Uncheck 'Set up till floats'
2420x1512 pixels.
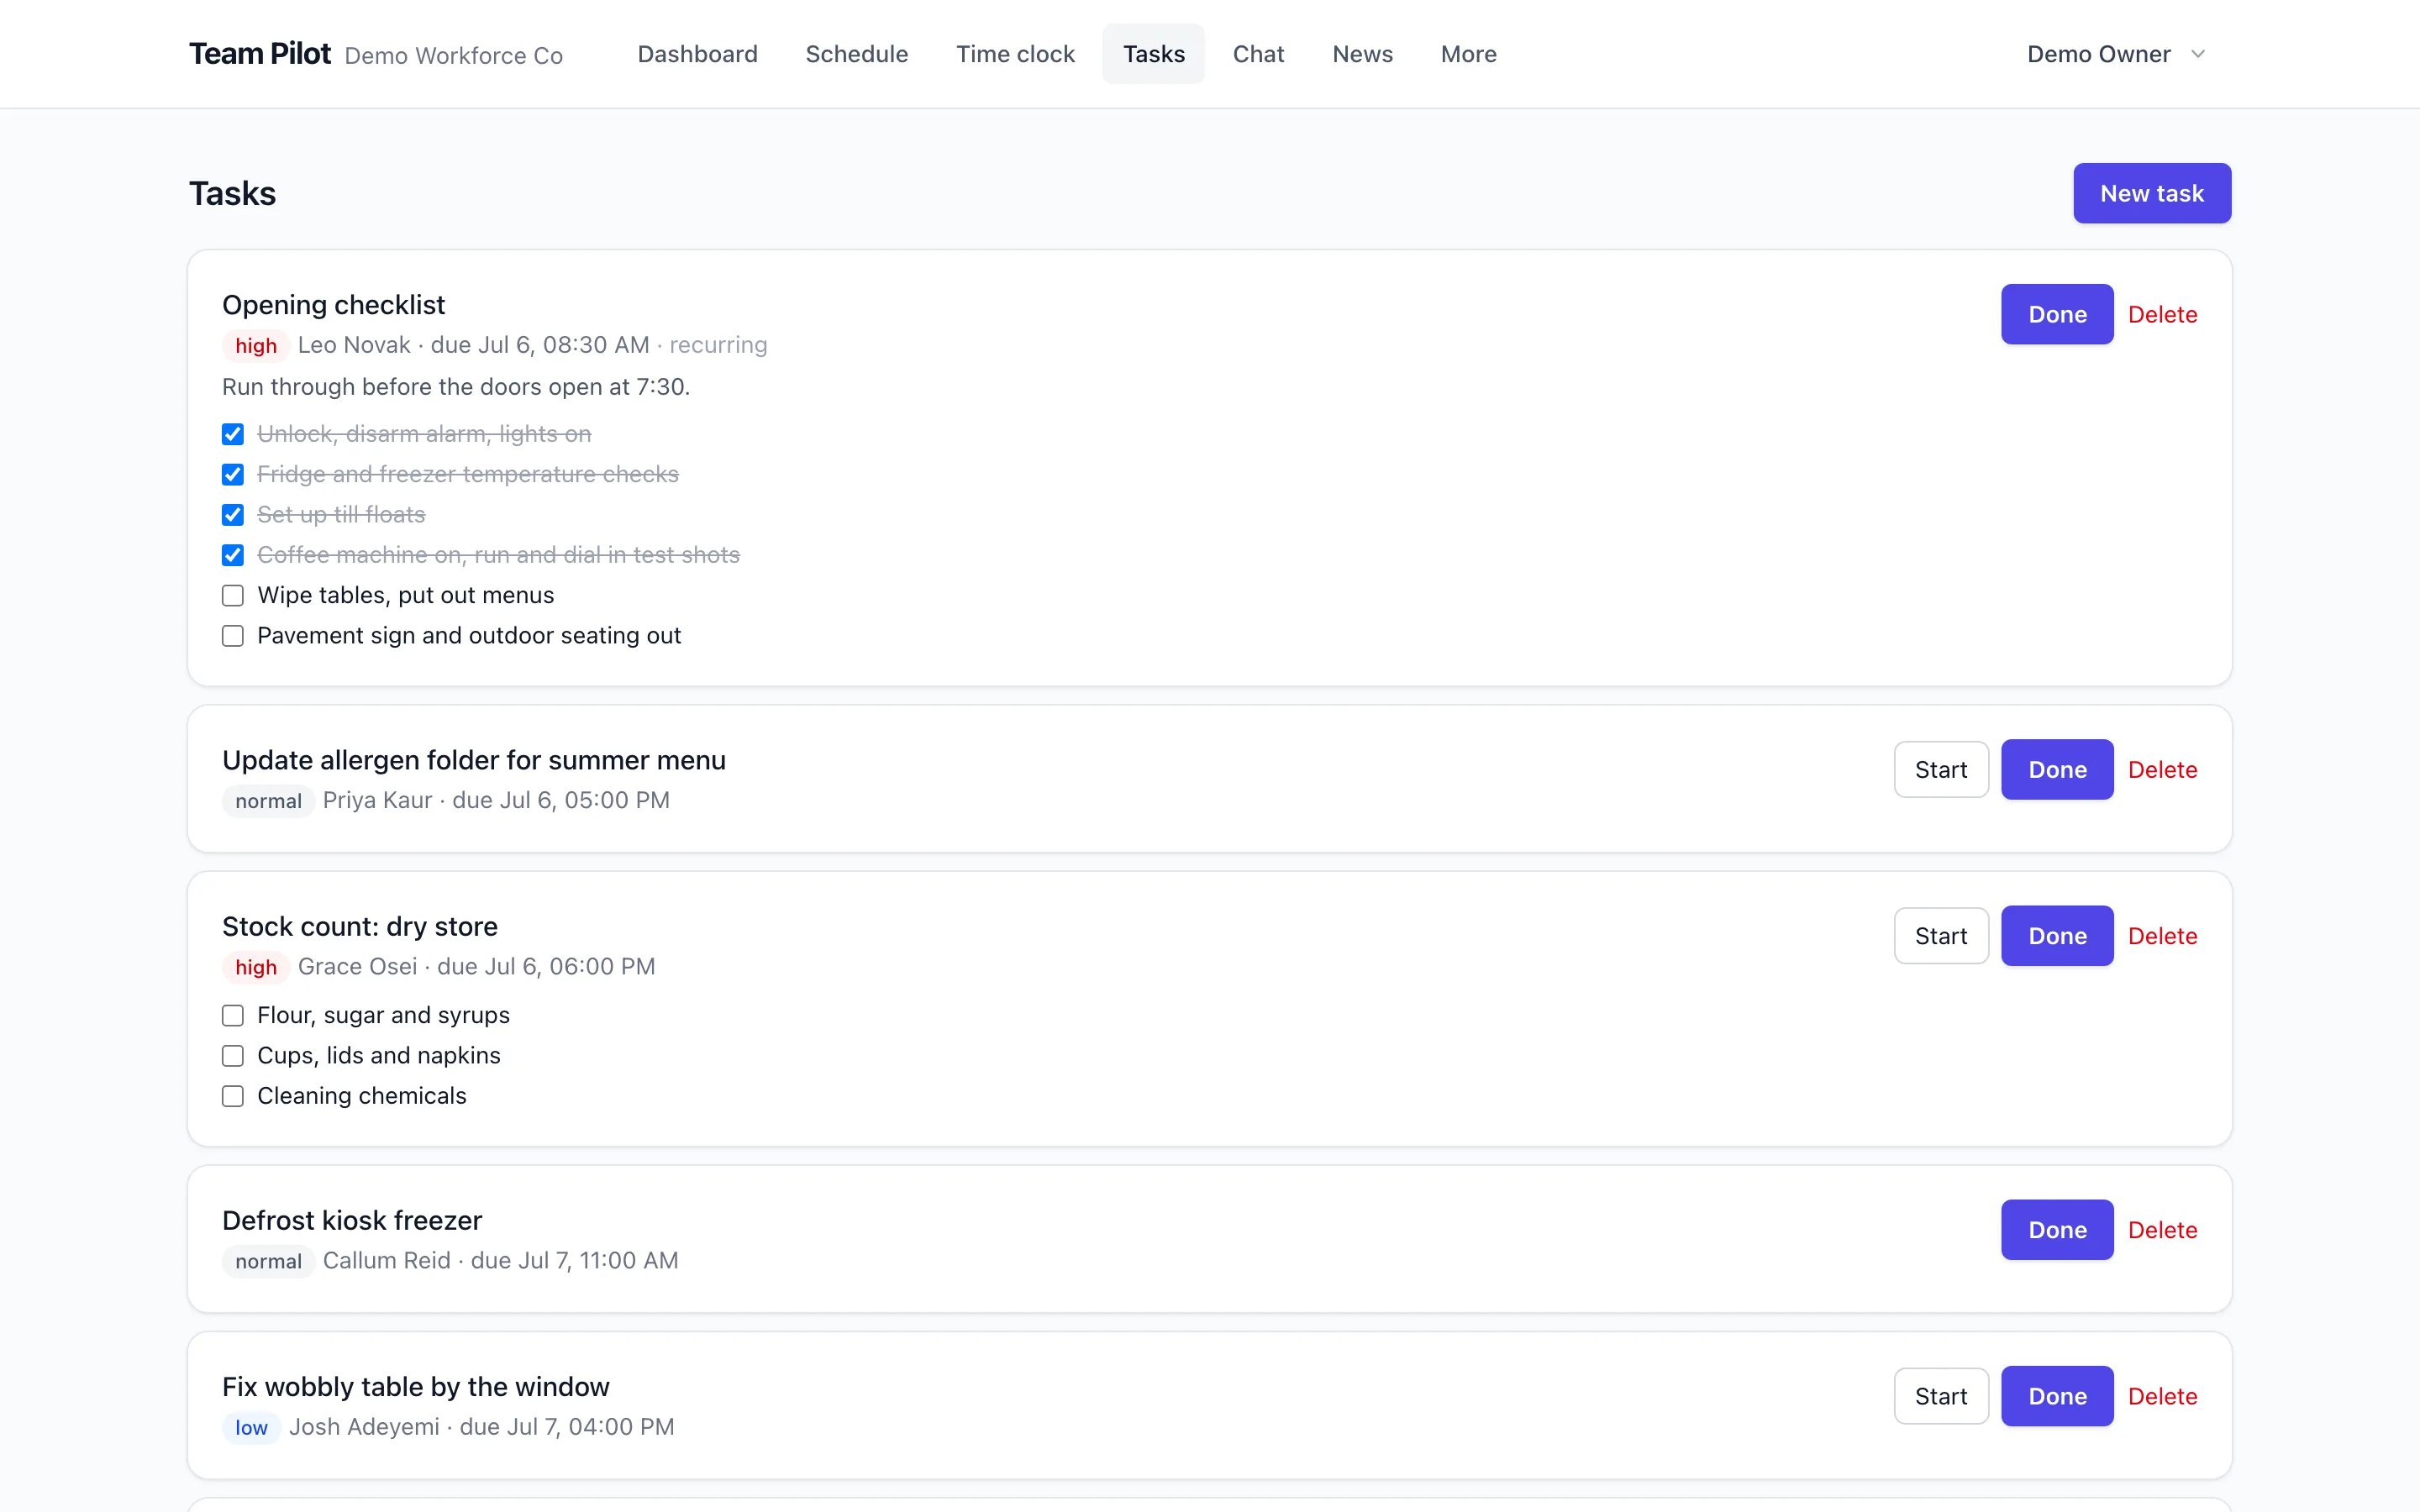[233, 515]
